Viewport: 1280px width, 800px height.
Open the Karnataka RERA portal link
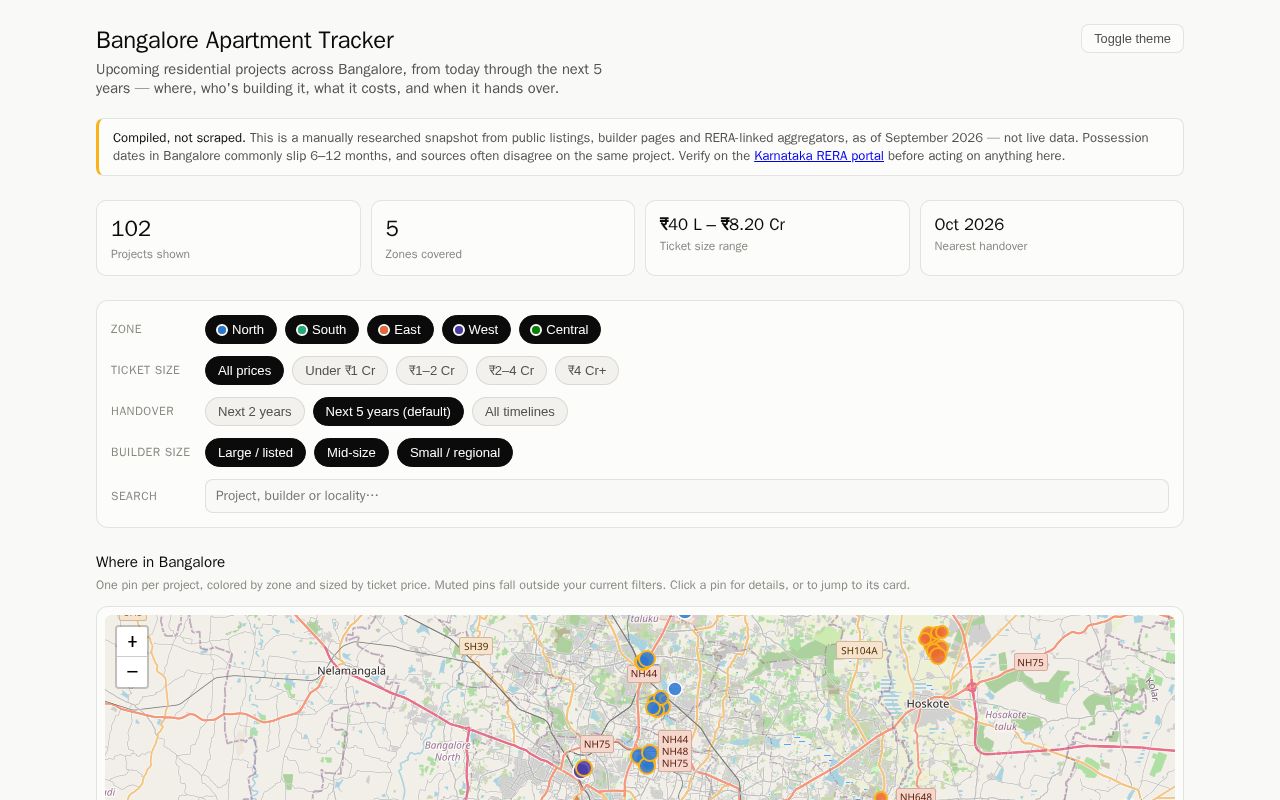click(819, 156)
